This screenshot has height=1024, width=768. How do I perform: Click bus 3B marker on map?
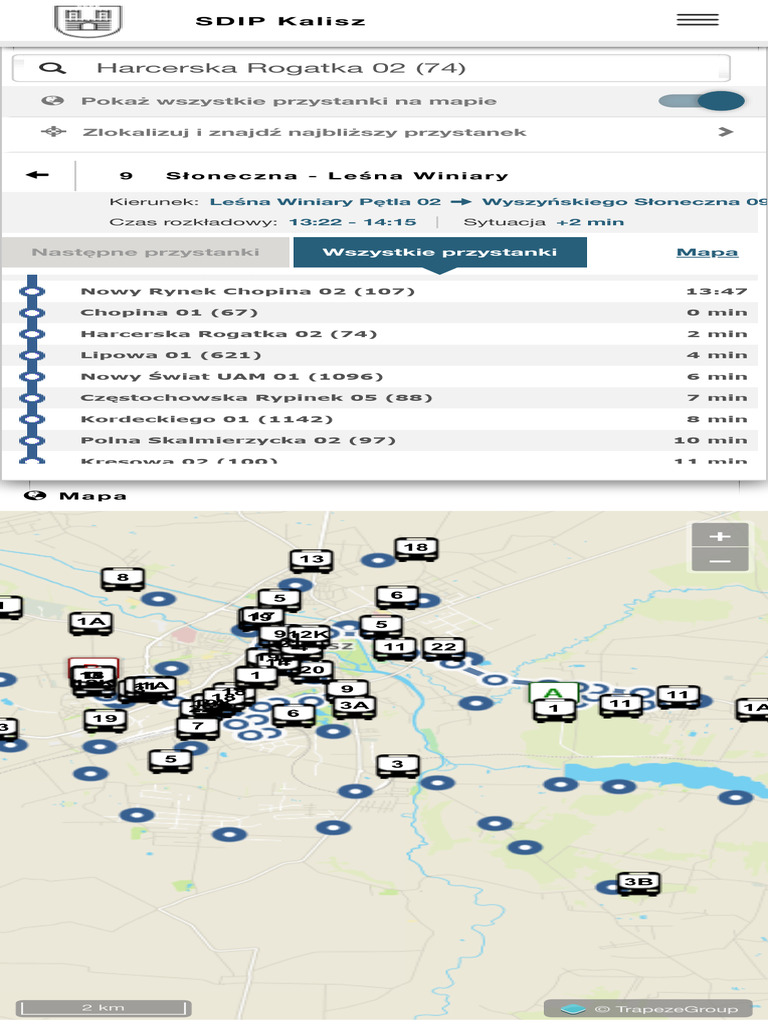(639, 882)
